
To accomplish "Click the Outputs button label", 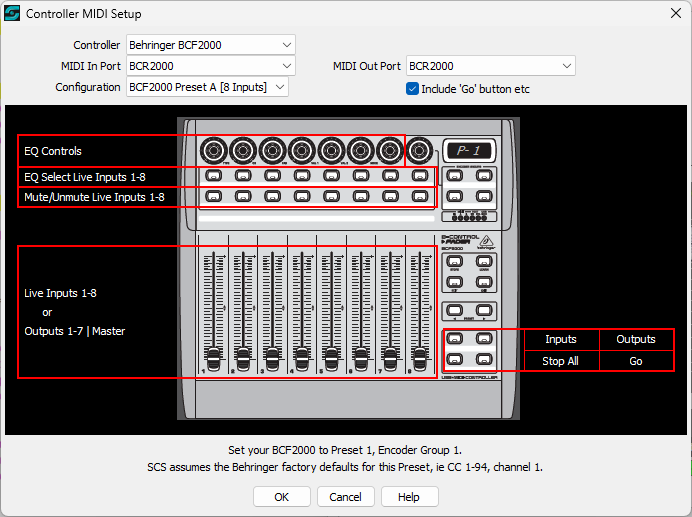I will (636, 339).
